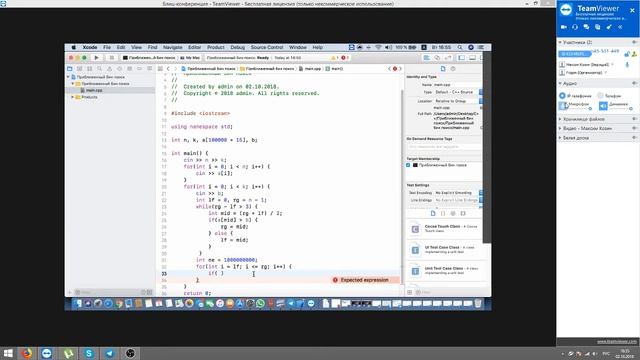
Task: Open Telegram from the Windows taskbar
Action: [x=109, y=353]
